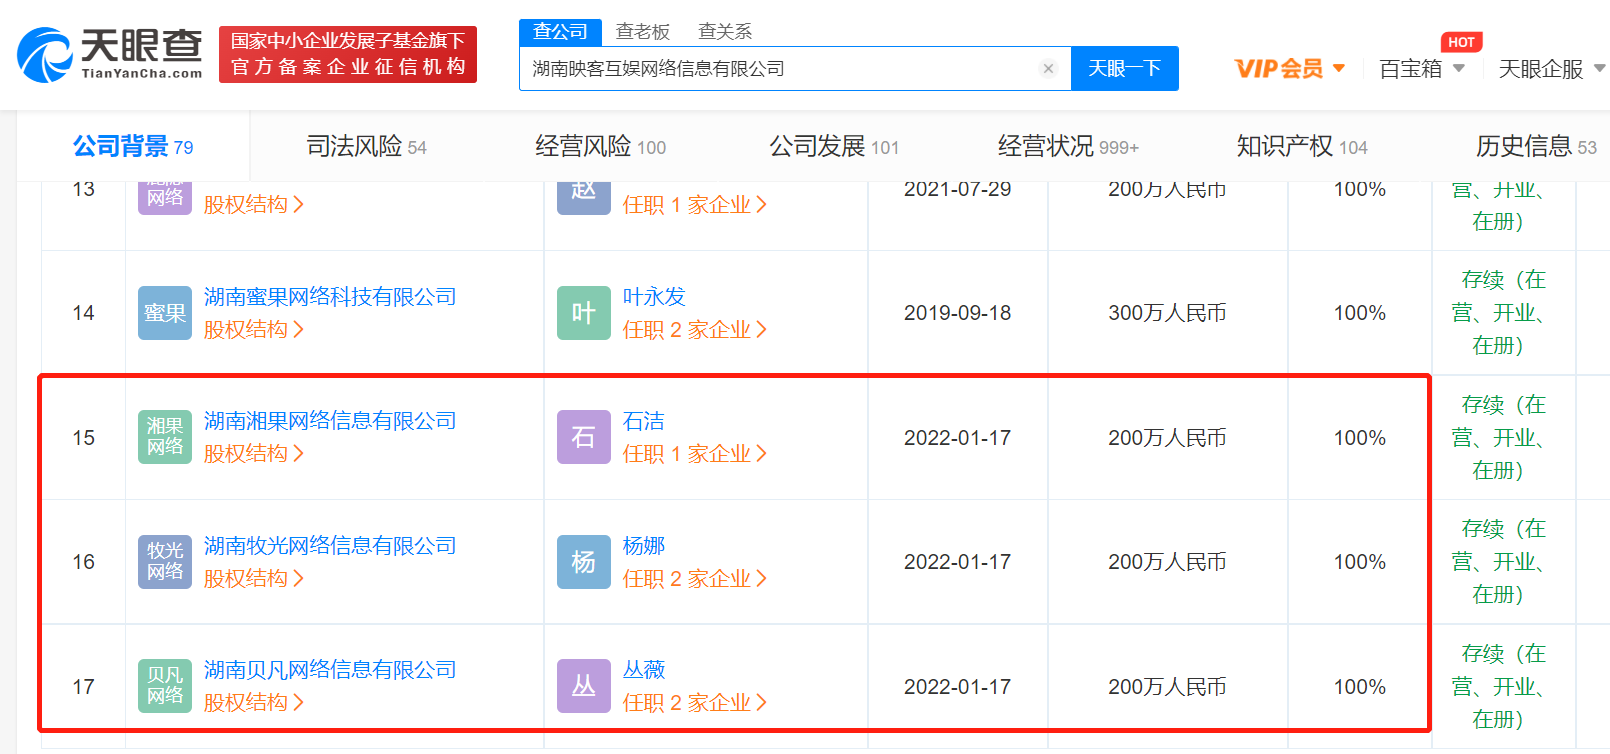Screen dimensions: 1610x754
Task: Open the 百宝箱 dropdown menu
Action: [x=1421, y=69]
